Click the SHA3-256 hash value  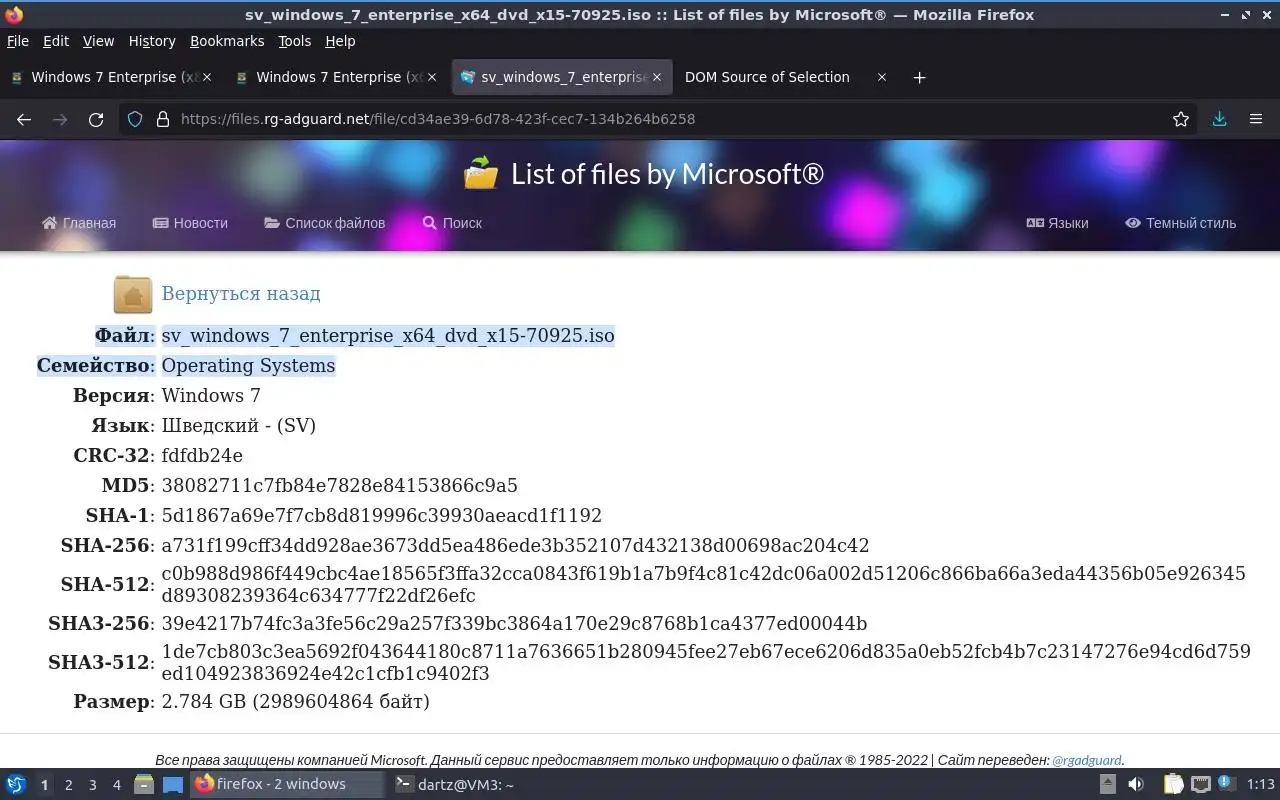[x=514, y=624]
